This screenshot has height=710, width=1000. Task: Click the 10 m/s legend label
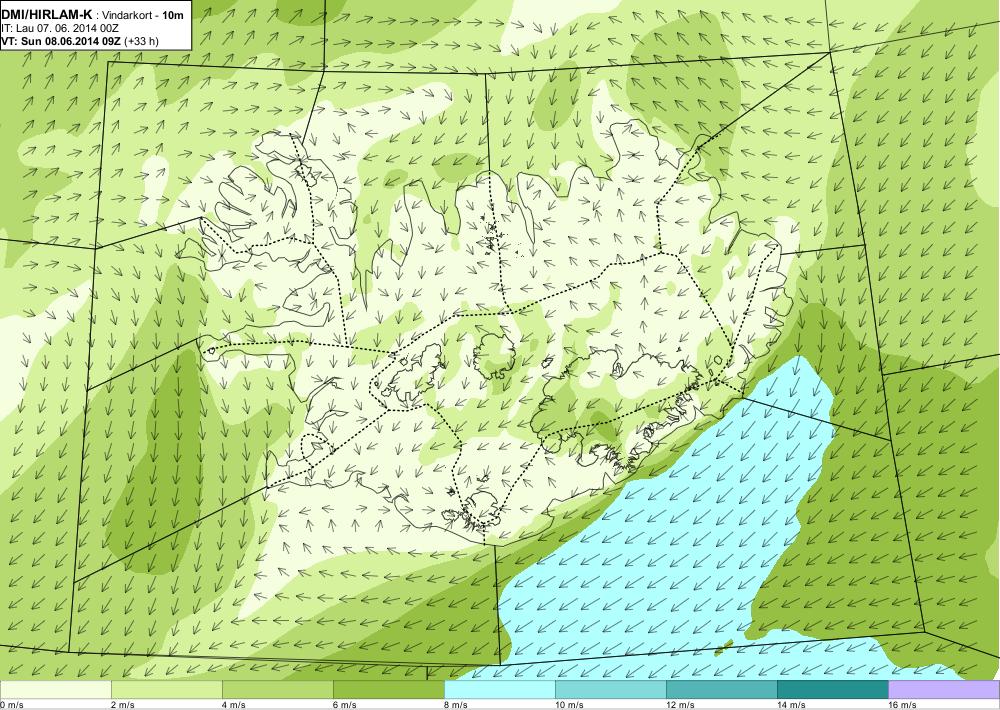tap(569, 705)
